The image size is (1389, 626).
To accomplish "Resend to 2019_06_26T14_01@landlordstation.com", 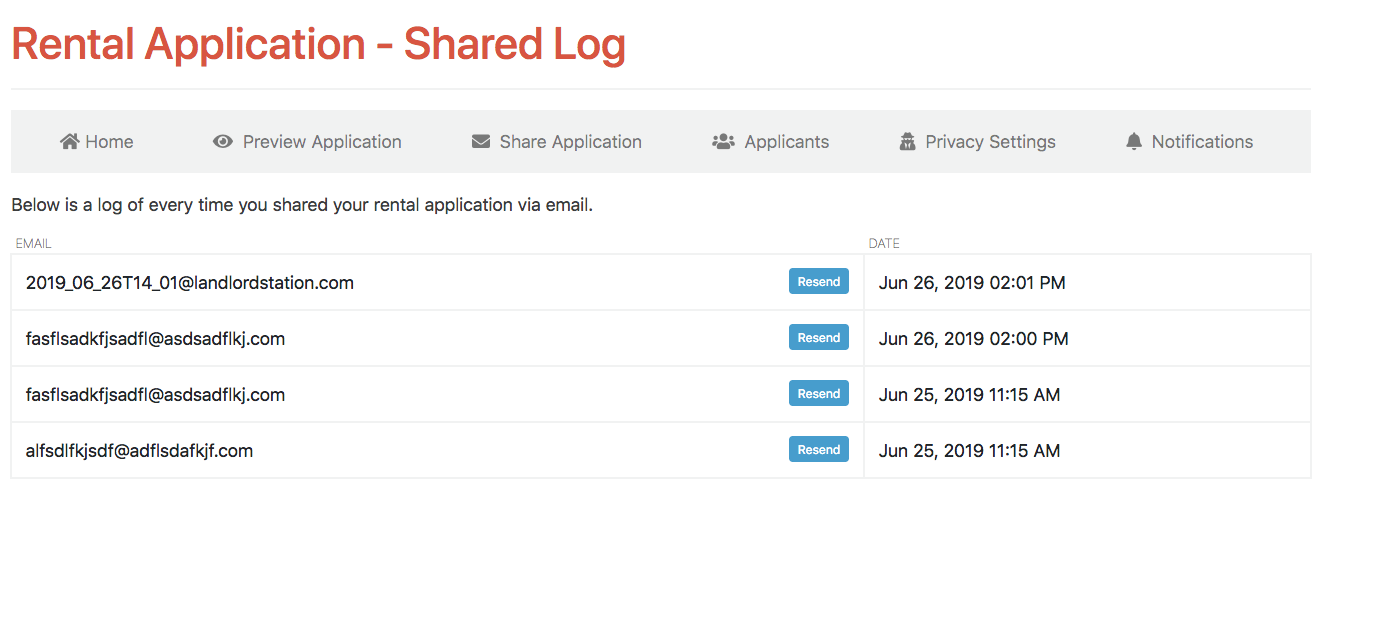I will point(819,282).
